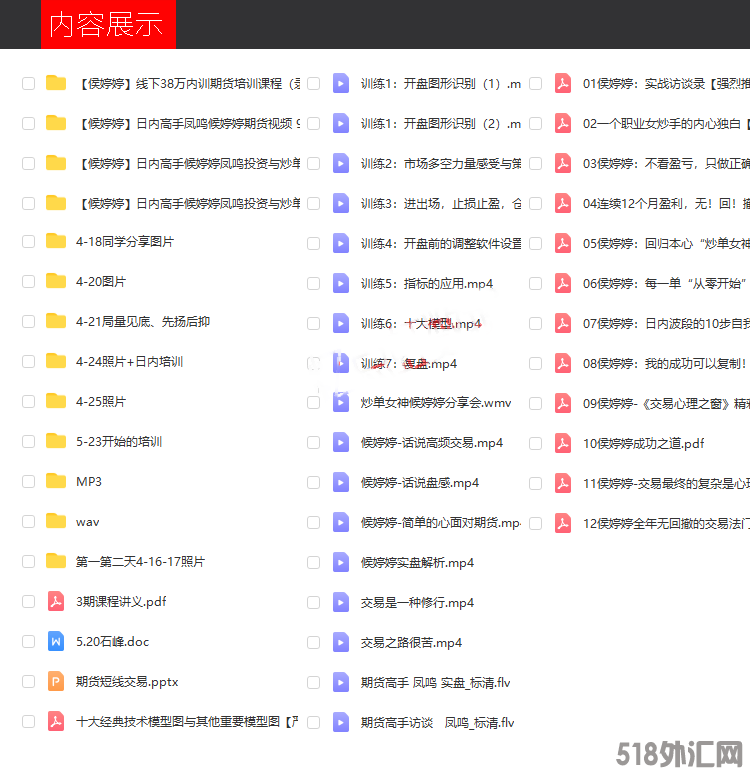This screenshot has width=750, height=778.
Task: Open 候婷婷-简单的心面对期货 video name
Action: [x=440, y=522]
